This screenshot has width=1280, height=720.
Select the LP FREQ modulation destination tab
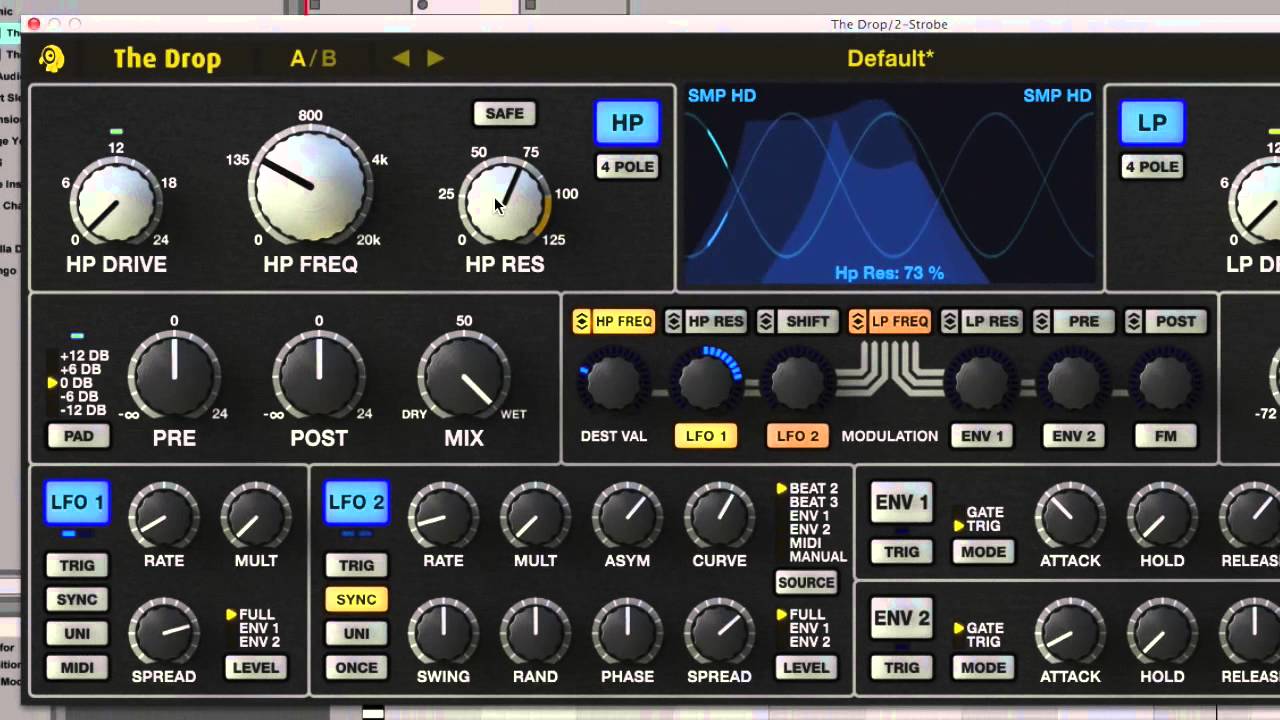point(900,321)
